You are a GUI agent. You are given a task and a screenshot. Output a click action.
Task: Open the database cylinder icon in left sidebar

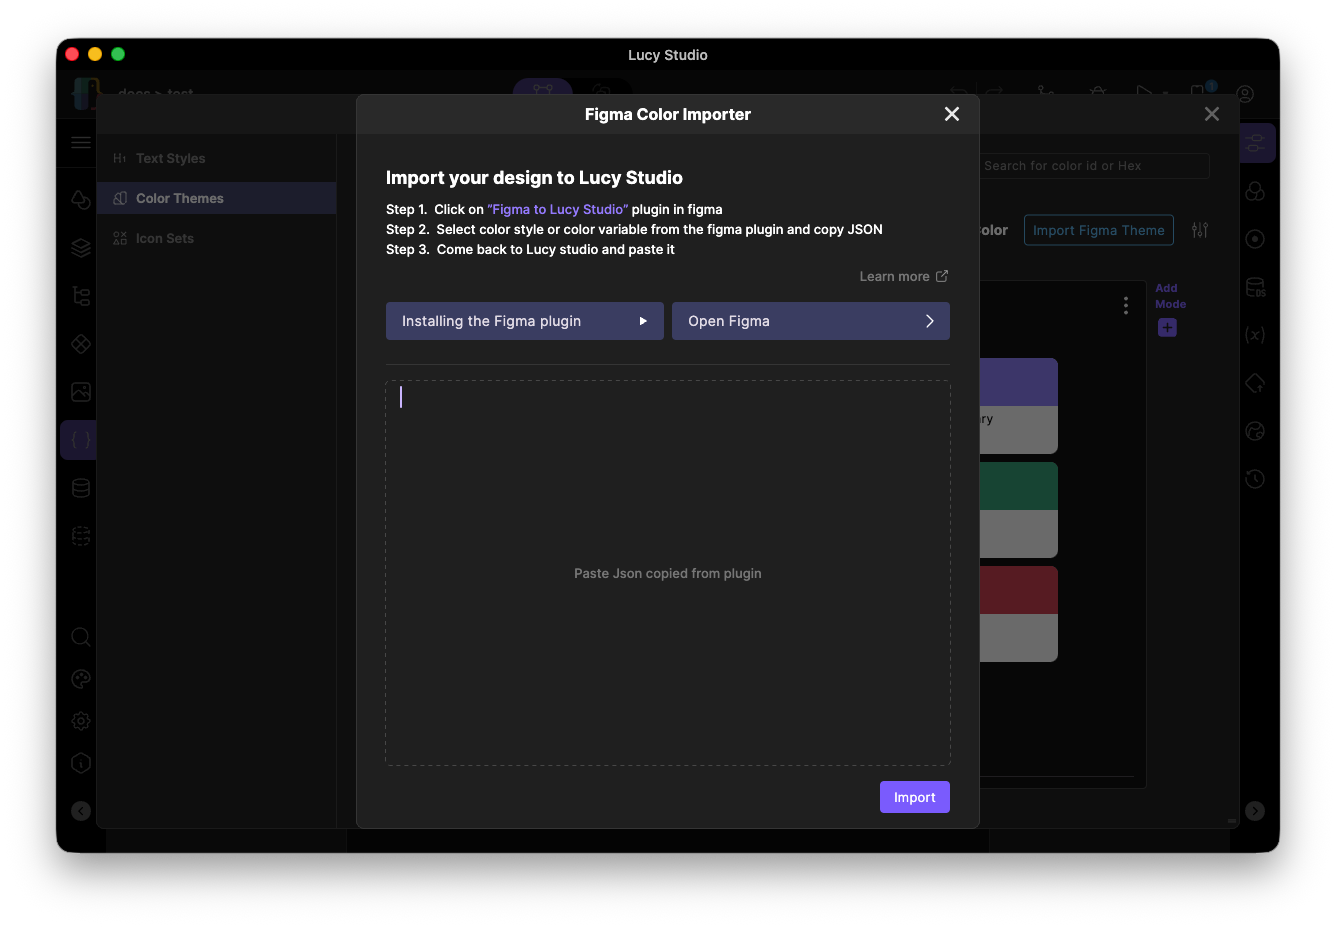[81, 488]
